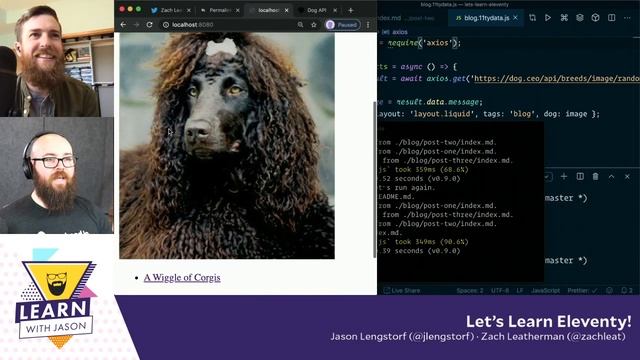
Task: Click the feedback smiley in status bar
Action: [609, 291]
